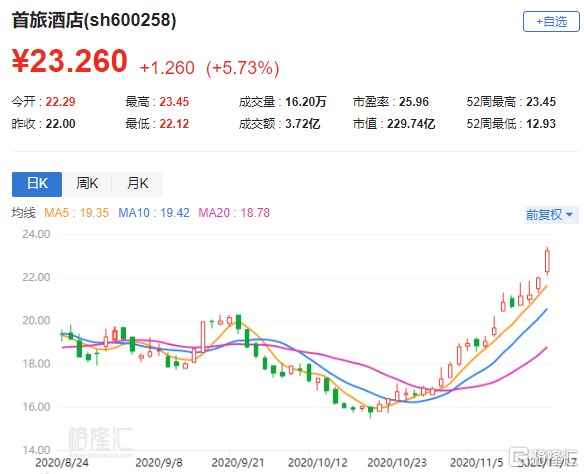This screenshot has height=474, width=584.
Task: Click the 市值 value 229.74亿
Action: tap(411, 124)
